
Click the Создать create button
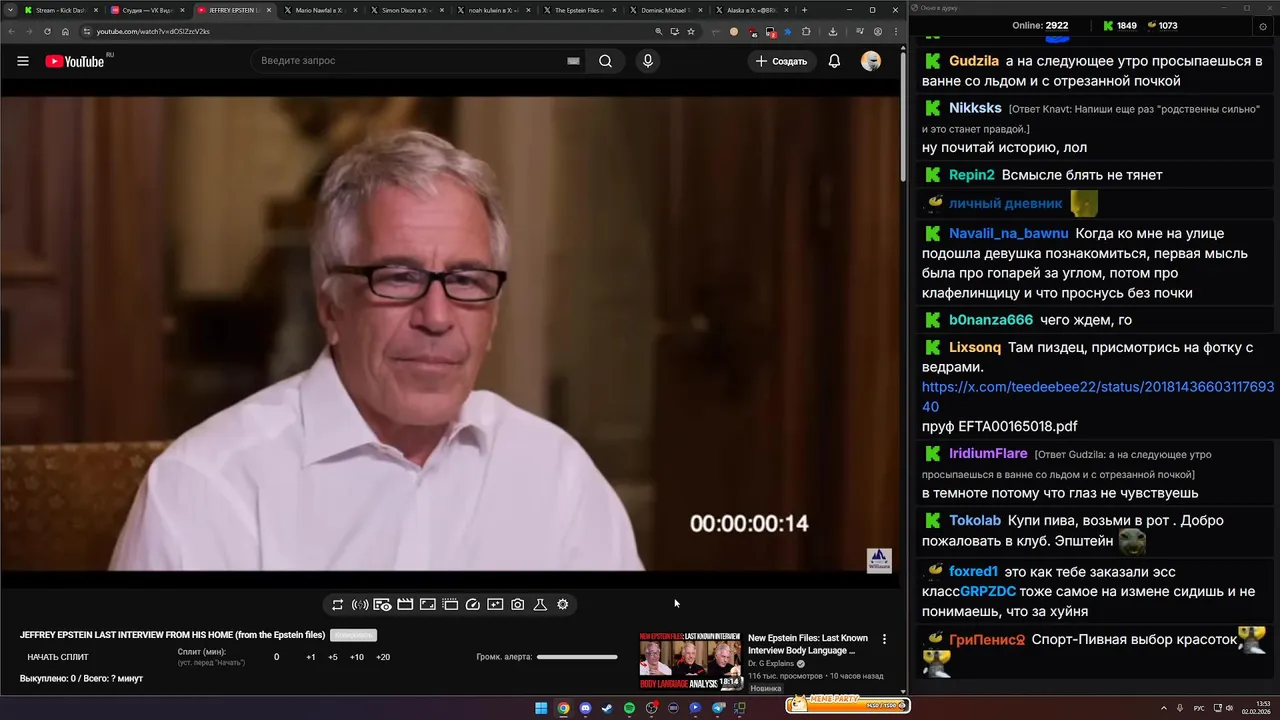coord(782,61)
